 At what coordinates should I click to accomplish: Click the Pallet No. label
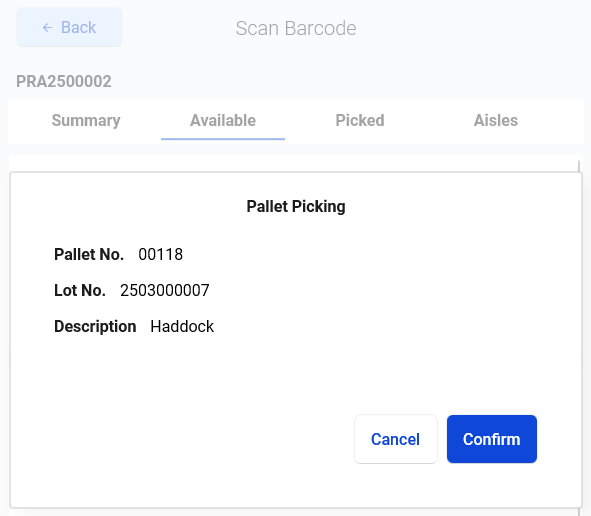pyautogui.click(x=89, y=254)
